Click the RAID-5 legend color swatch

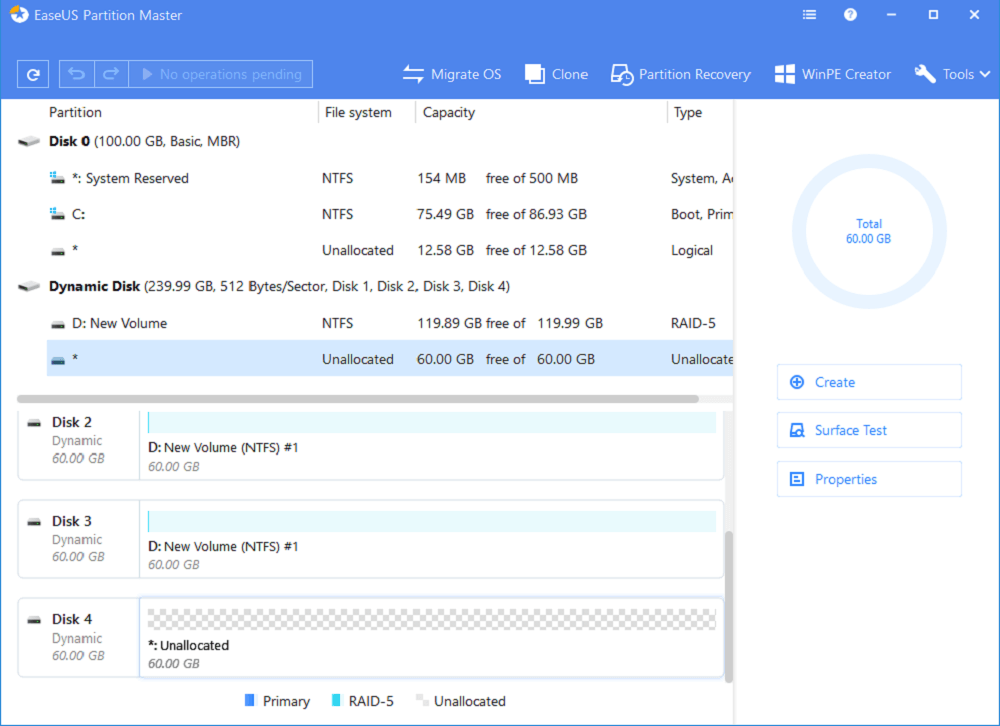pyautogui.click(x=336, y=700)
